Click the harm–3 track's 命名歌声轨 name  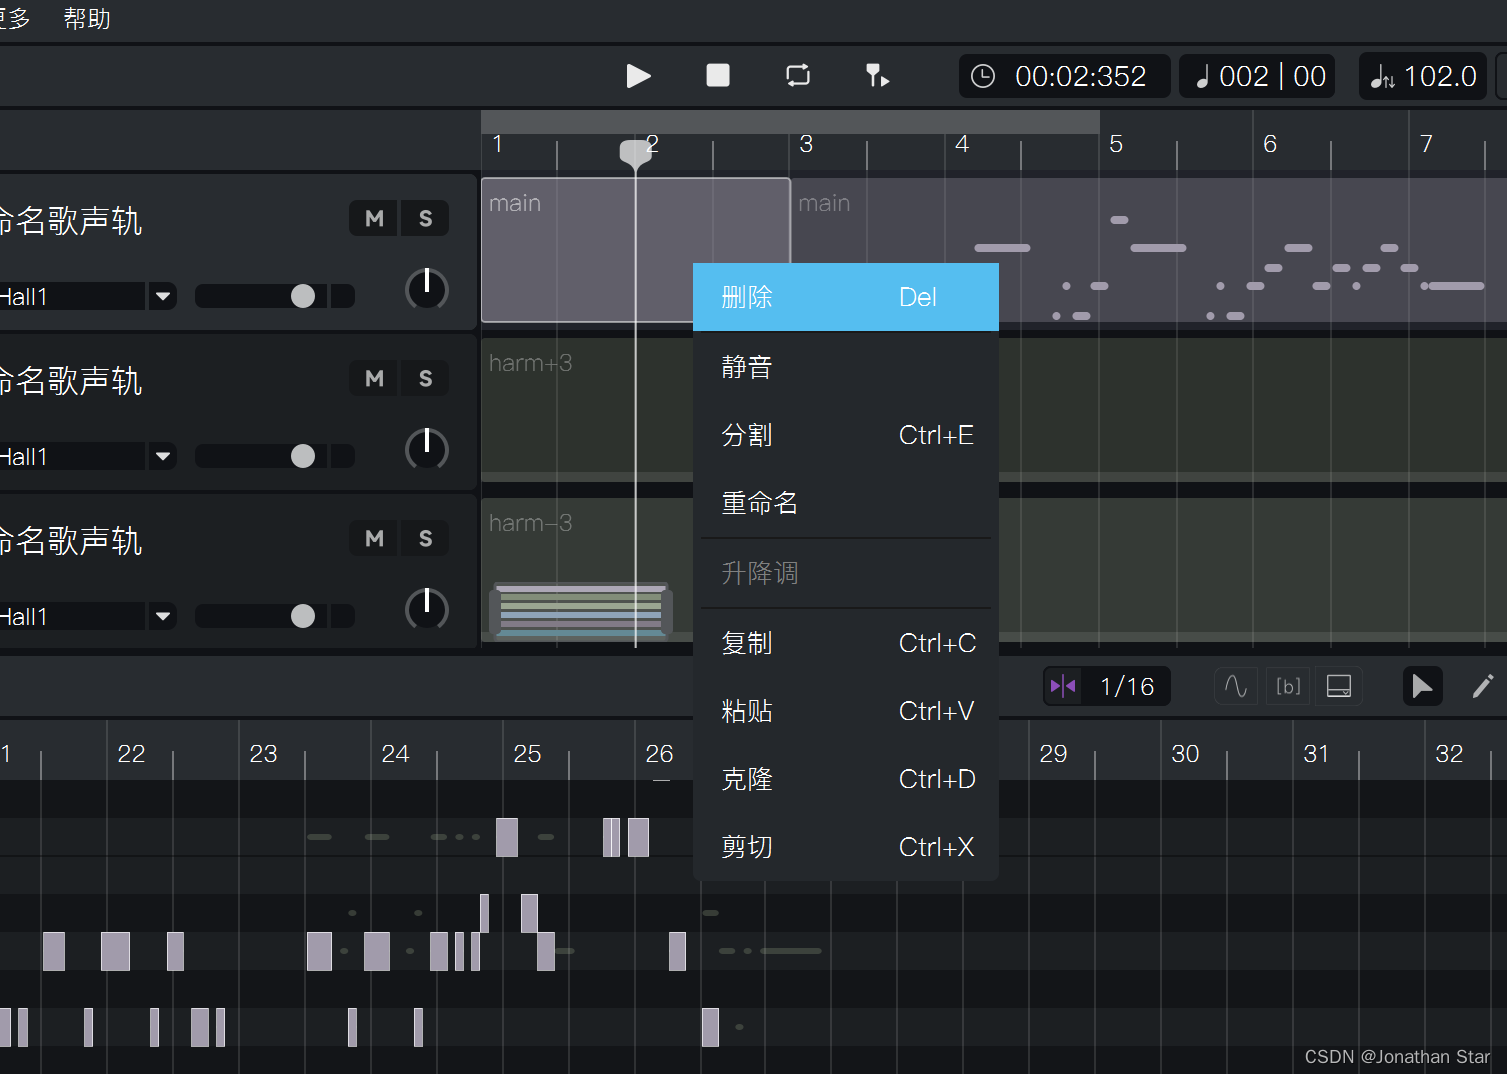[70, 541]
